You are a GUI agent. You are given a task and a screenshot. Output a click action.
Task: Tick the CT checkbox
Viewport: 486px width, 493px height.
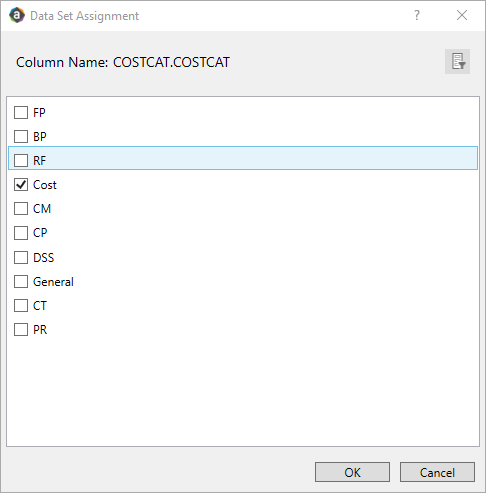[21, 305]
